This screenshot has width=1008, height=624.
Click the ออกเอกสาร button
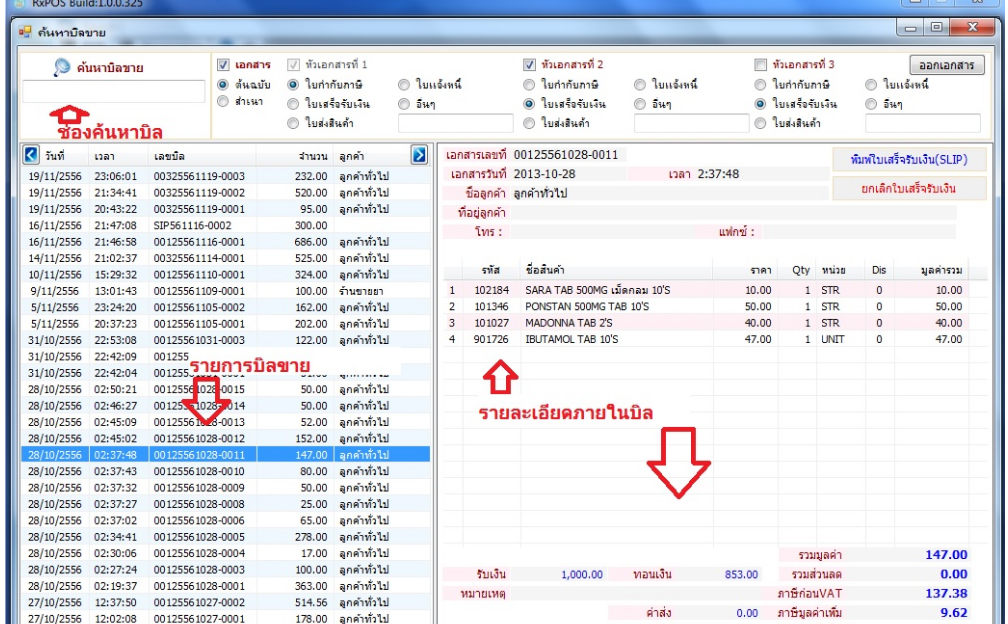pos(946,65)
